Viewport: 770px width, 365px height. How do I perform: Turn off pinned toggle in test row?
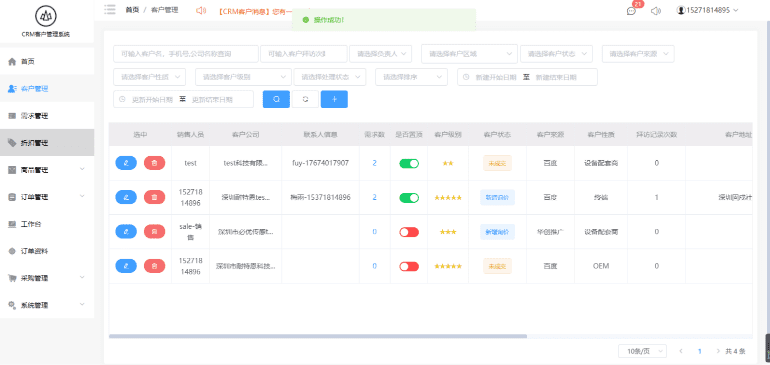coord(409,163)
